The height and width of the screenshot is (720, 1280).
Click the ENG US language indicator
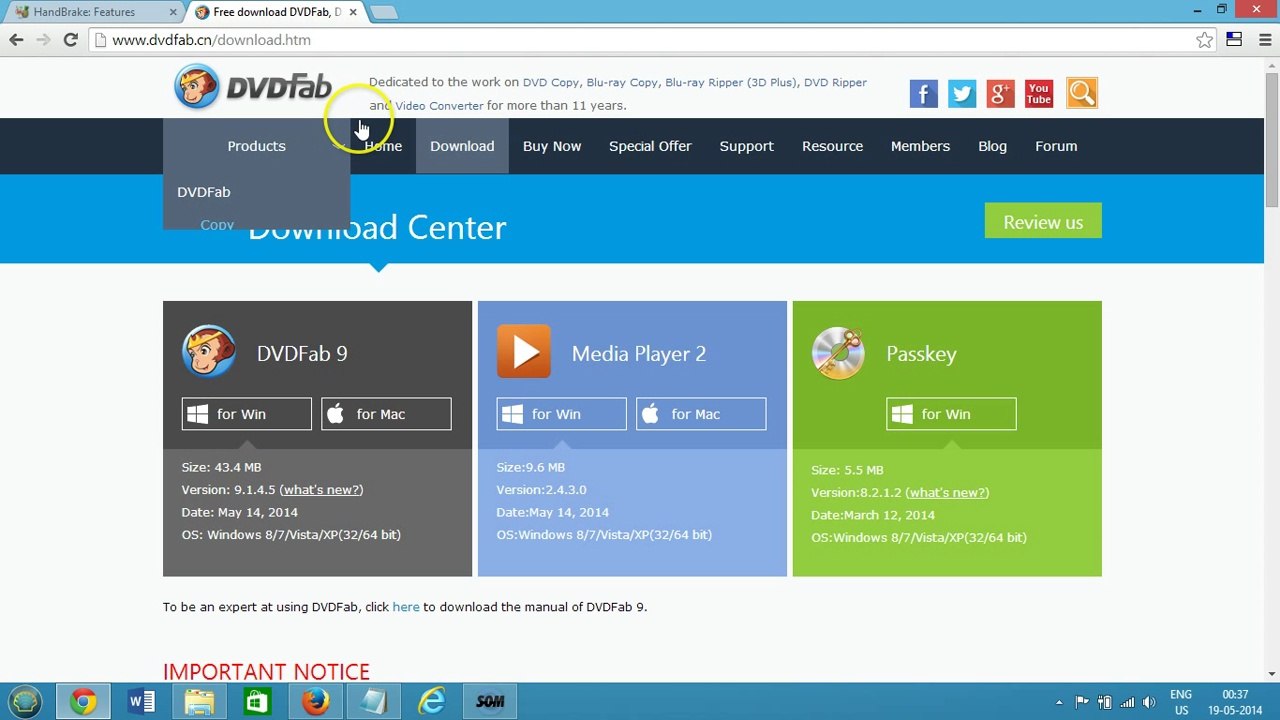click(1181, 702)
